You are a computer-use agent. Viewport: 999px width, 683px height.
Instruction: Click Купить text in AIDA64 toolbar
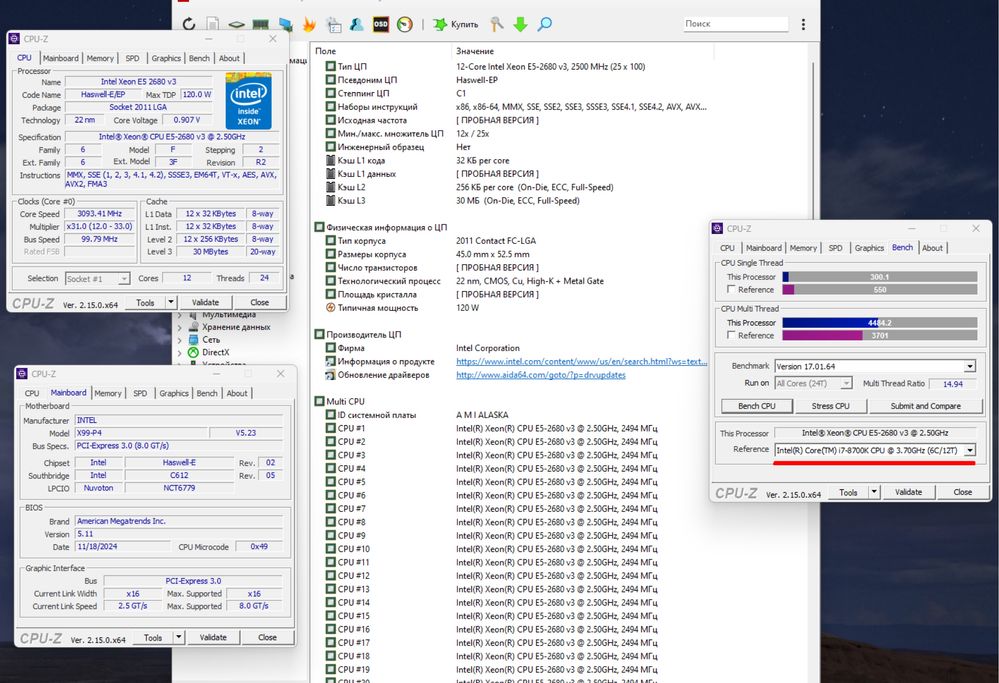[x=464, y=24]
